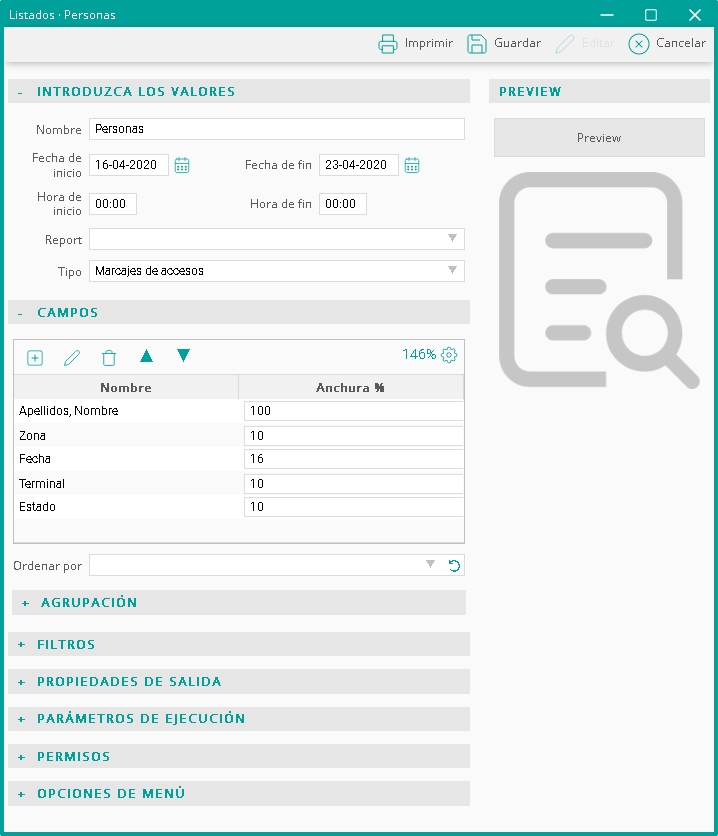Click the 146% total width value
Image resolution: width=718 pixels, height=836 pixels.
coord(419,355)
